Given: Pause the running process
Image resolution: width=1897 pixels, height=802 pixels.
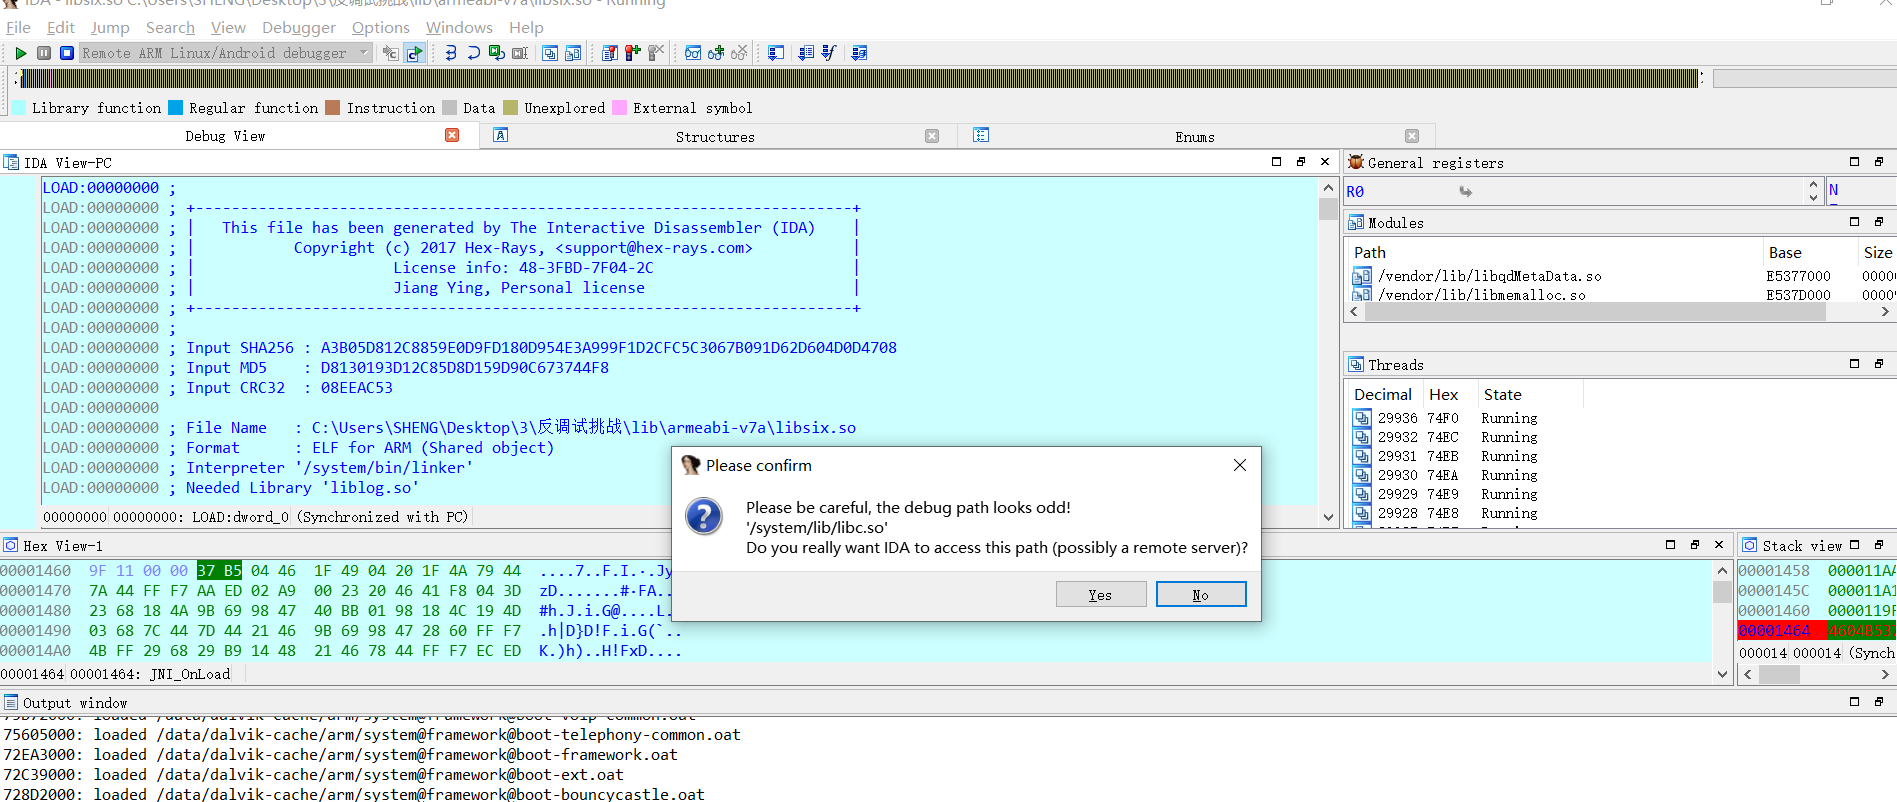Looking at the screenshot, I should [44, 53].
